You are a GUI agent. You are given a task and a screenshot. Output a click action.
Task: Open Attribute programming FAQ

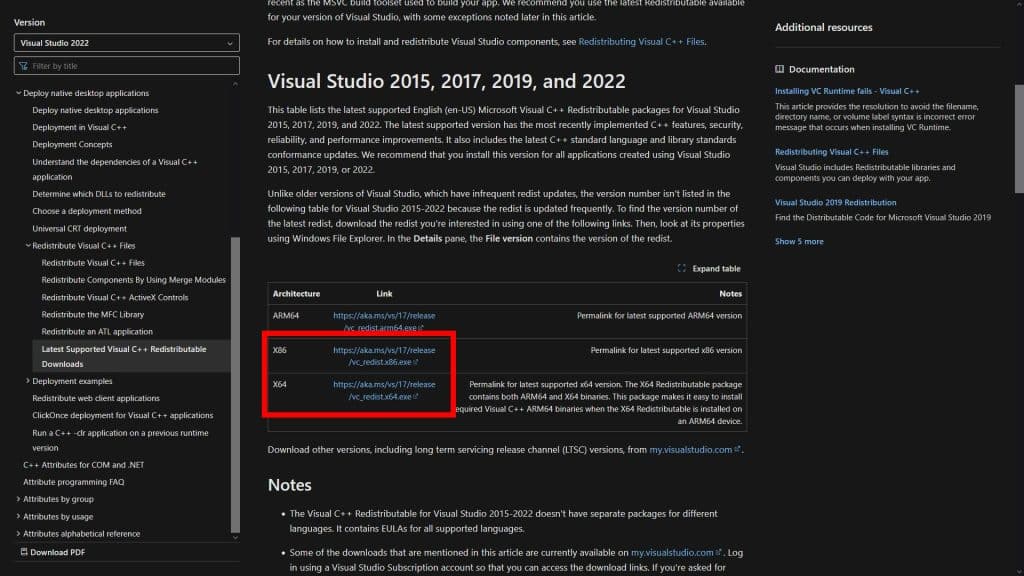tap(74, 482)
